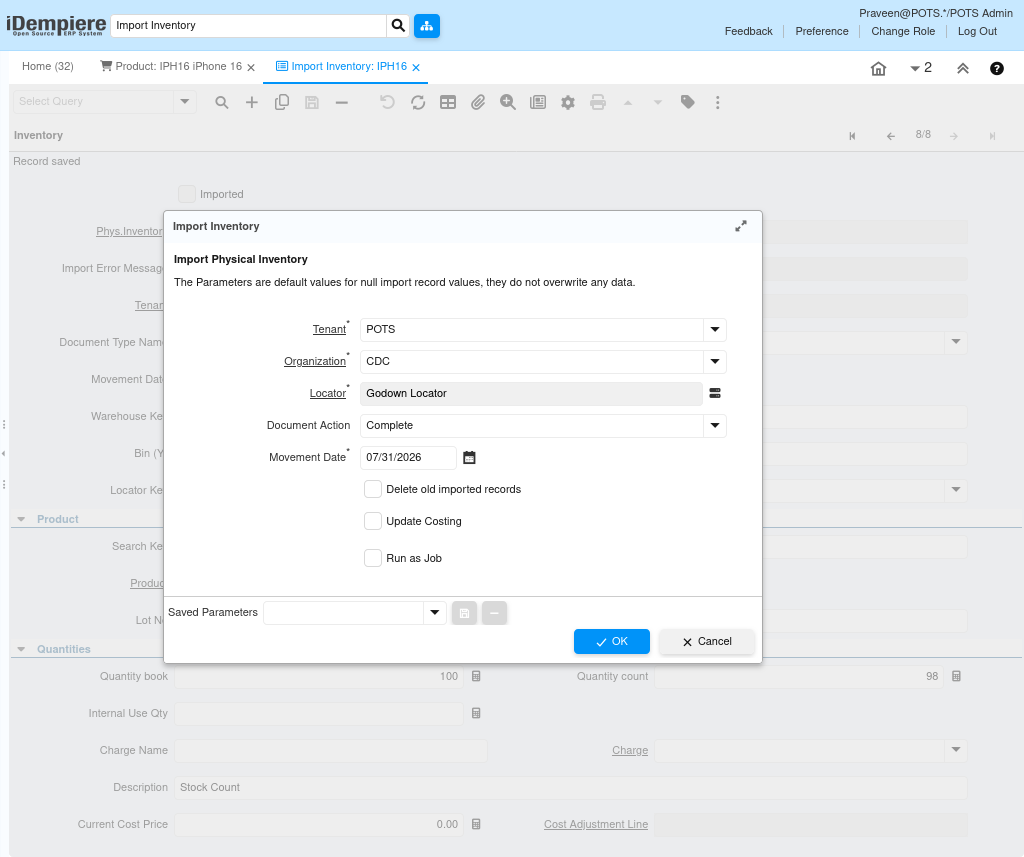Click Log Out link
The image size is (1024, 857).
pyautogui.click(x=977, y=31)
